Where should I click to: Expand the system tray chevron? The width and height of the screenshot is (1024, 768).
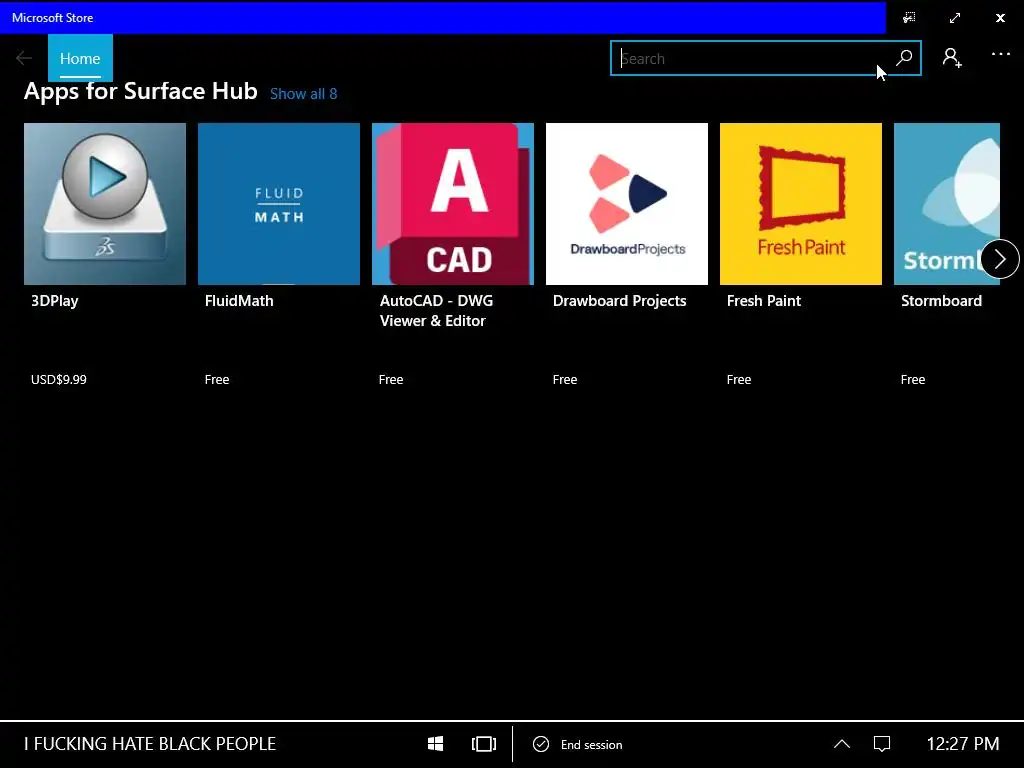pyautogui.click(x=842, y=744)
